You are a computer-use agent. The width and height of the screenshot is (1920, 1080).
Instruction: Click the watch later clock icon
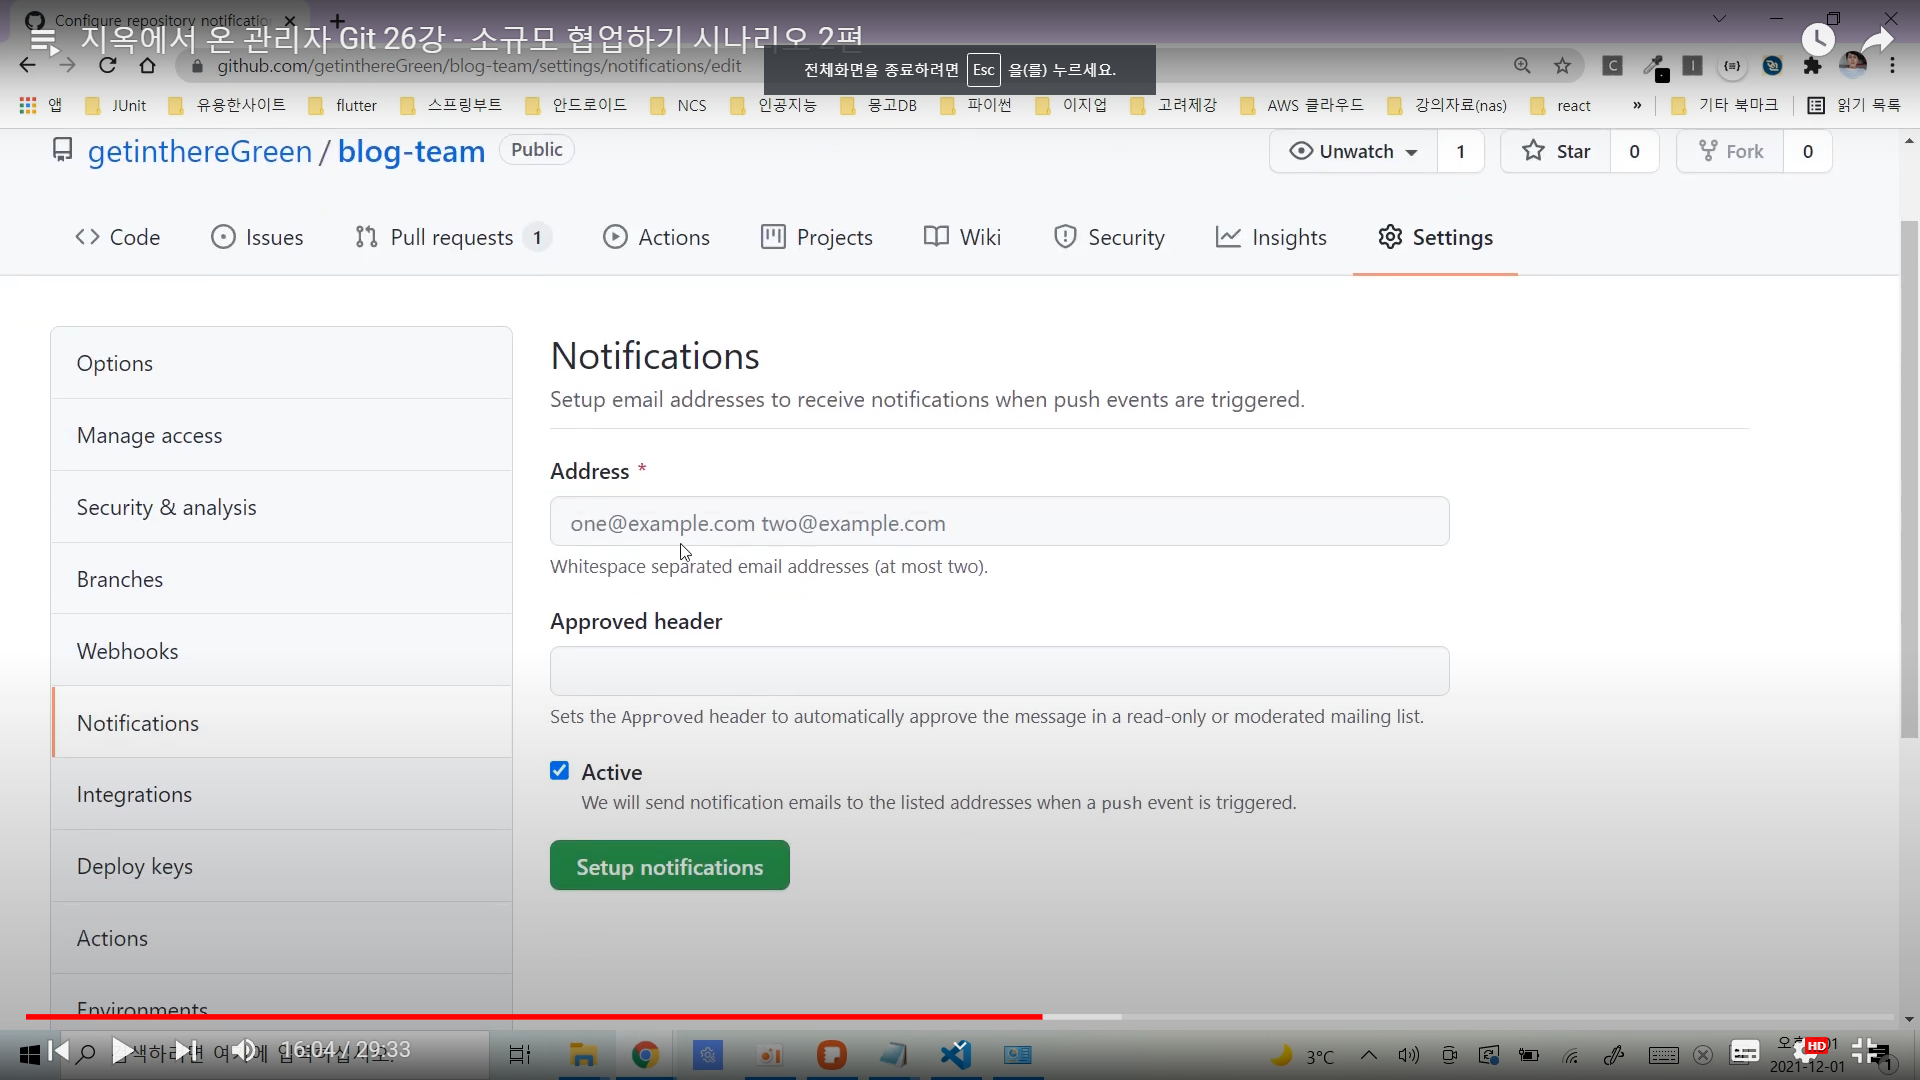pos(1818,40)
